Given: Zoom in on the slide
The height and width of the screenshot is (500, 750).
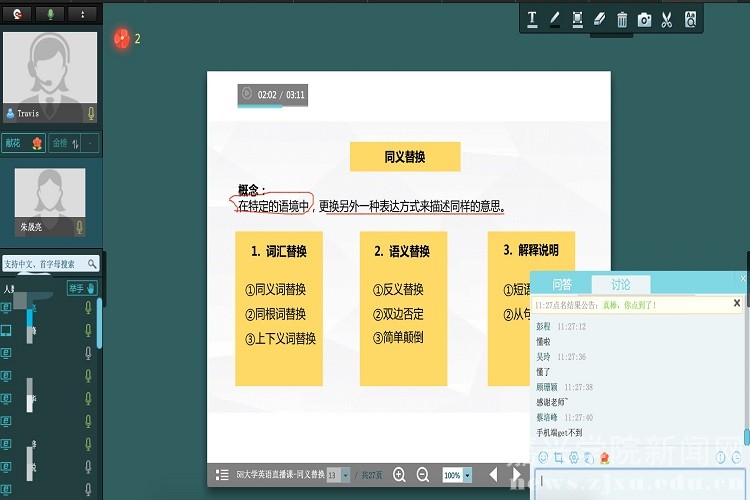Looking at the screenshot, I should 400,475.
